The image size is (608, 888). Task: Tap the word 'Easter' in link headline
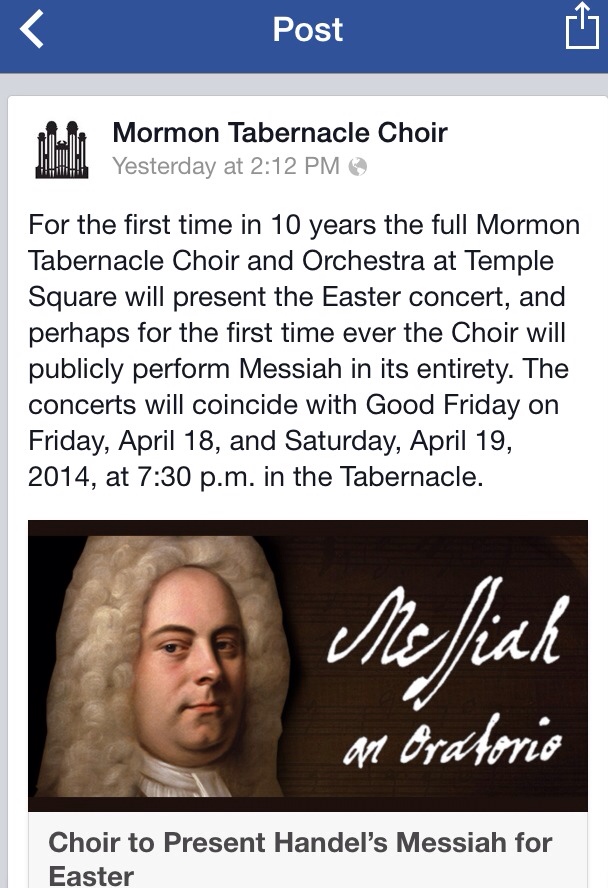pyautogui.click(x=91, y=876)
